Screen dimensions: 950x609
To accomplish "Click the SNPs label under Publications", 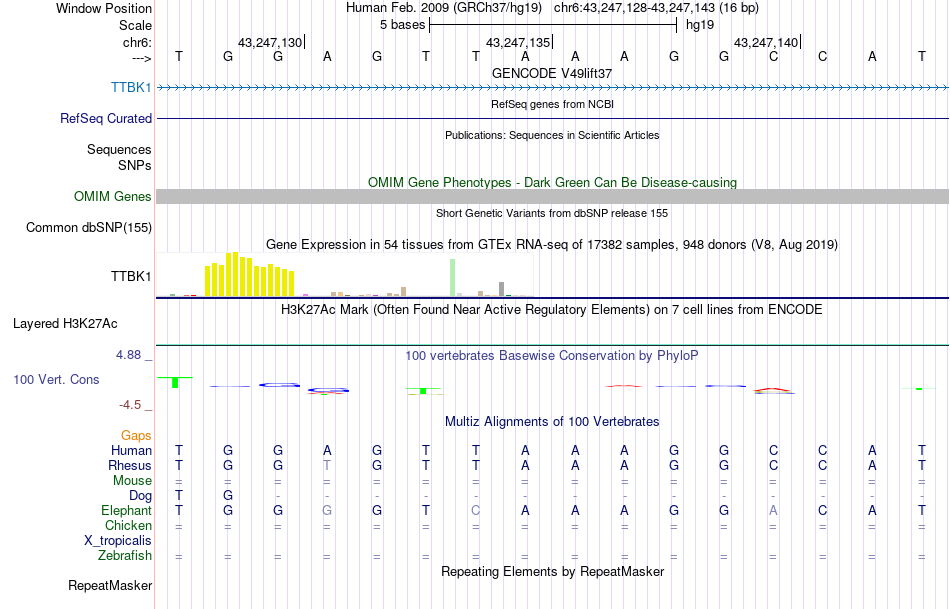I will click(135, 165).
